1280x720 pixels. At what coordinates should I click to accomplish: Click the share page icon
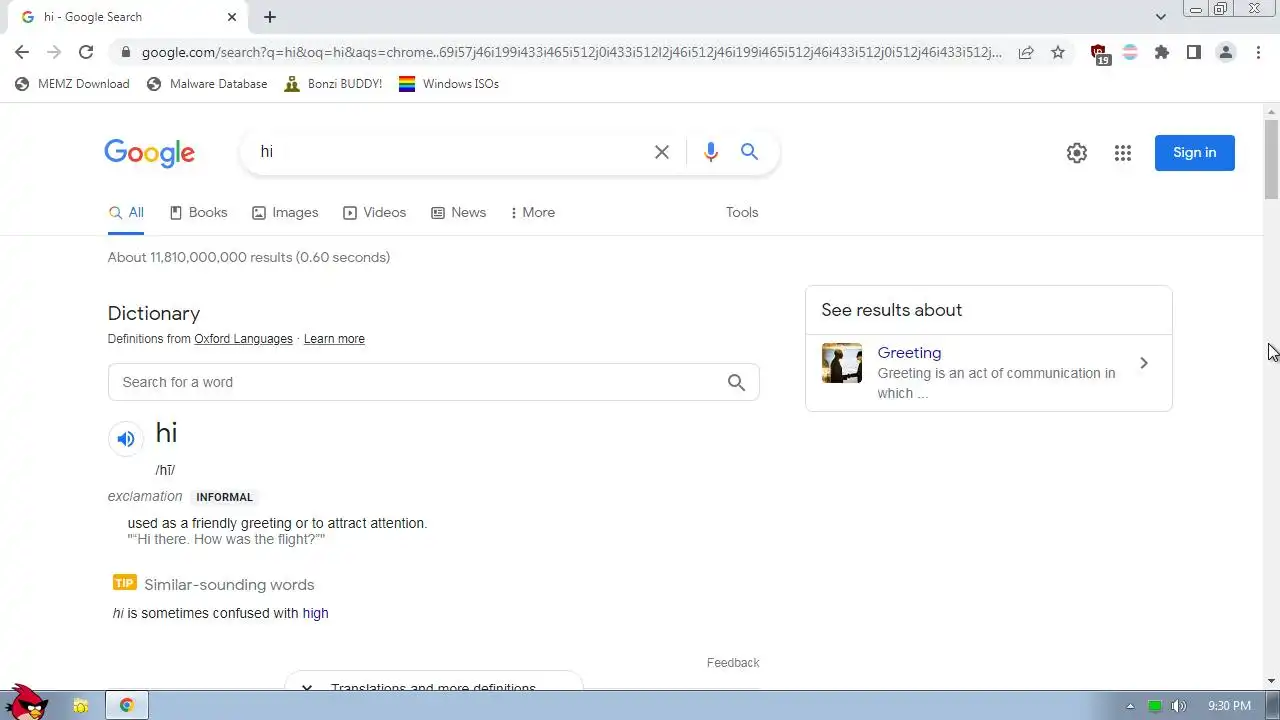pyautogui.click(x=1026, y=53)
